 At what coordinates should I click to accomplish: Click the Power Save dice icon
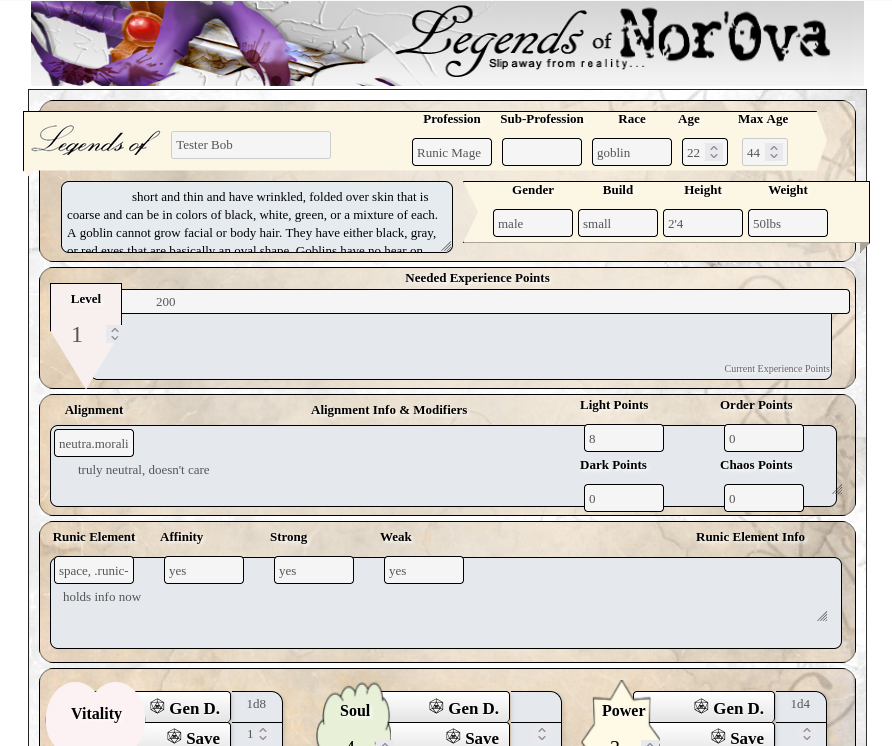tap(718, 737)
